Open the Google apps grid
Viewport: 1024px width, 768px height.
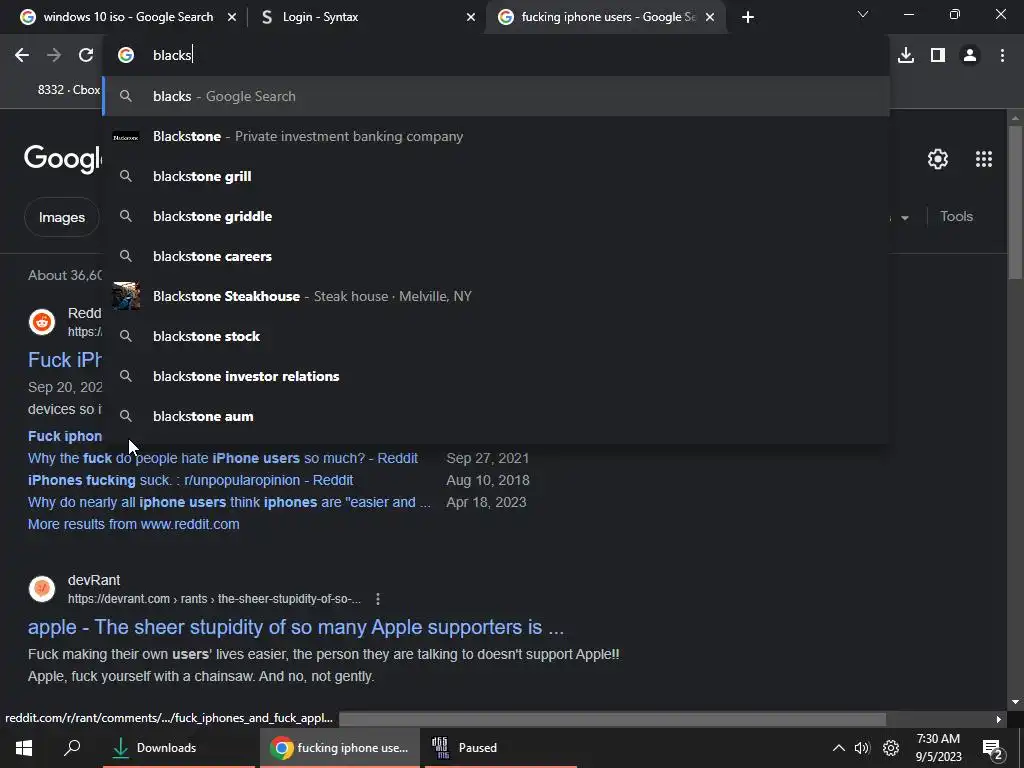pyautogui.click(x=984, y=159)
